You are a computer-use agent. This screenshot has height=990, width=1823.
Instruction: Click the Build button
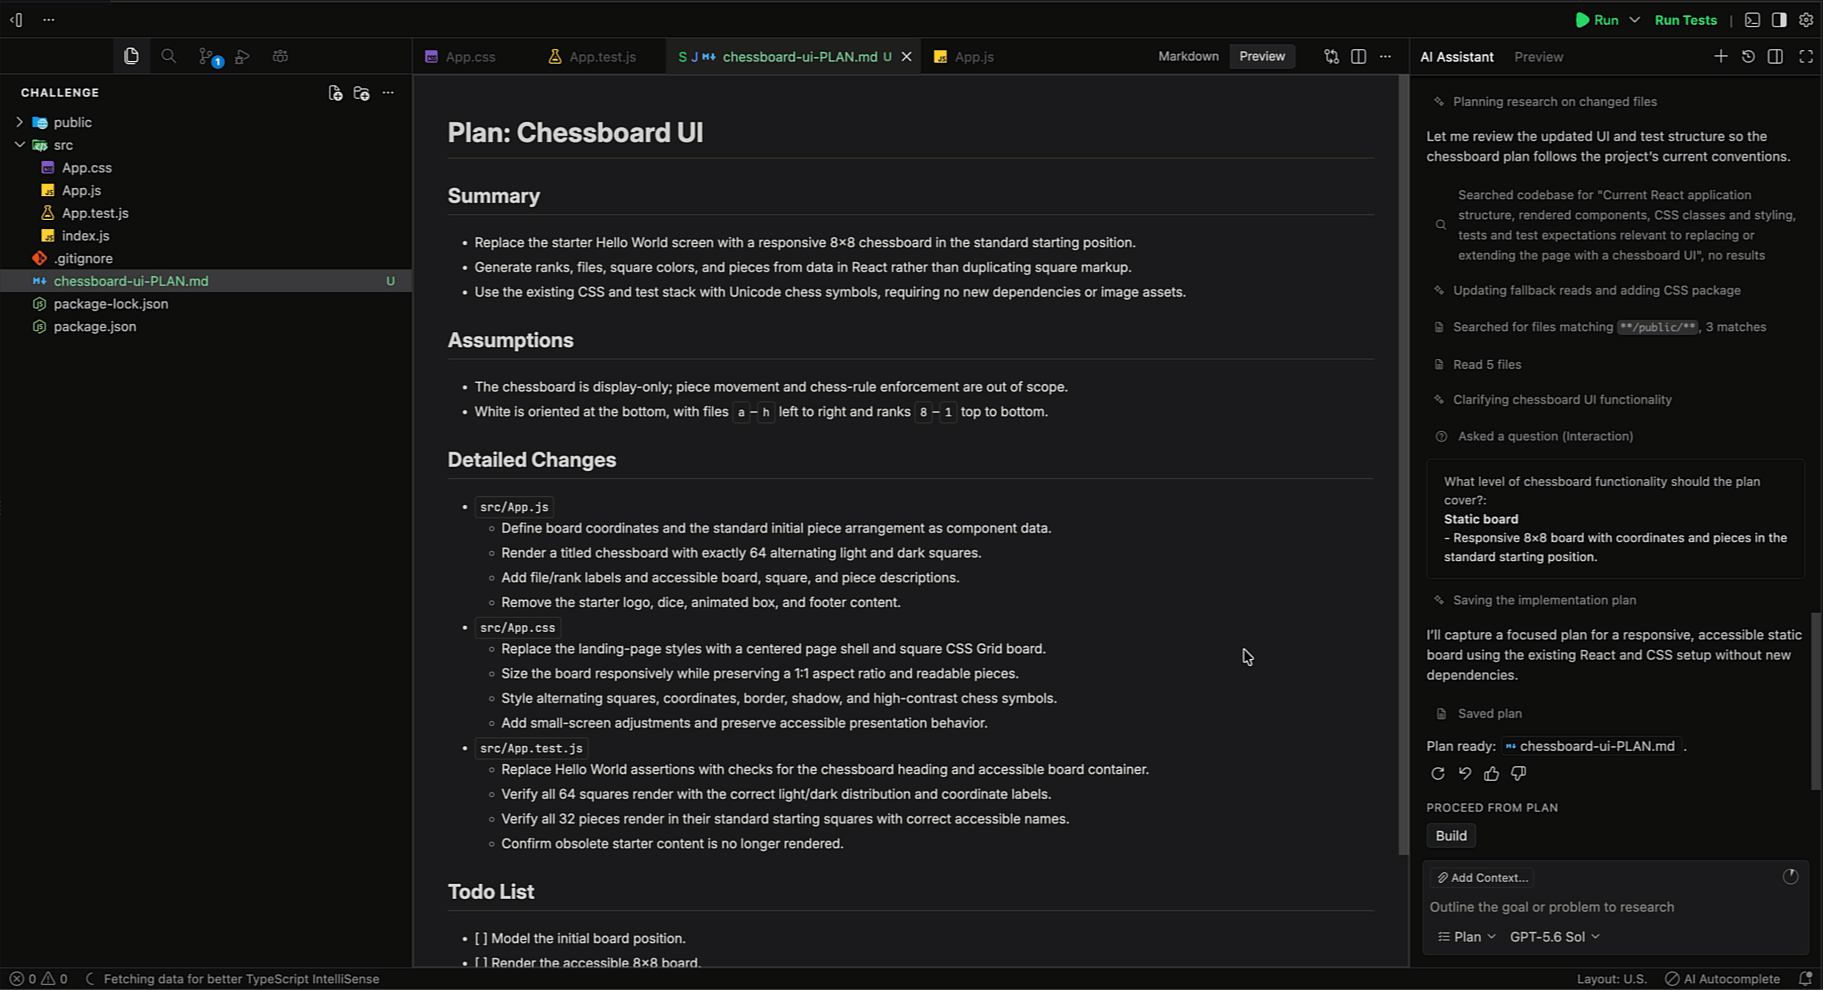pos(1451,836)
